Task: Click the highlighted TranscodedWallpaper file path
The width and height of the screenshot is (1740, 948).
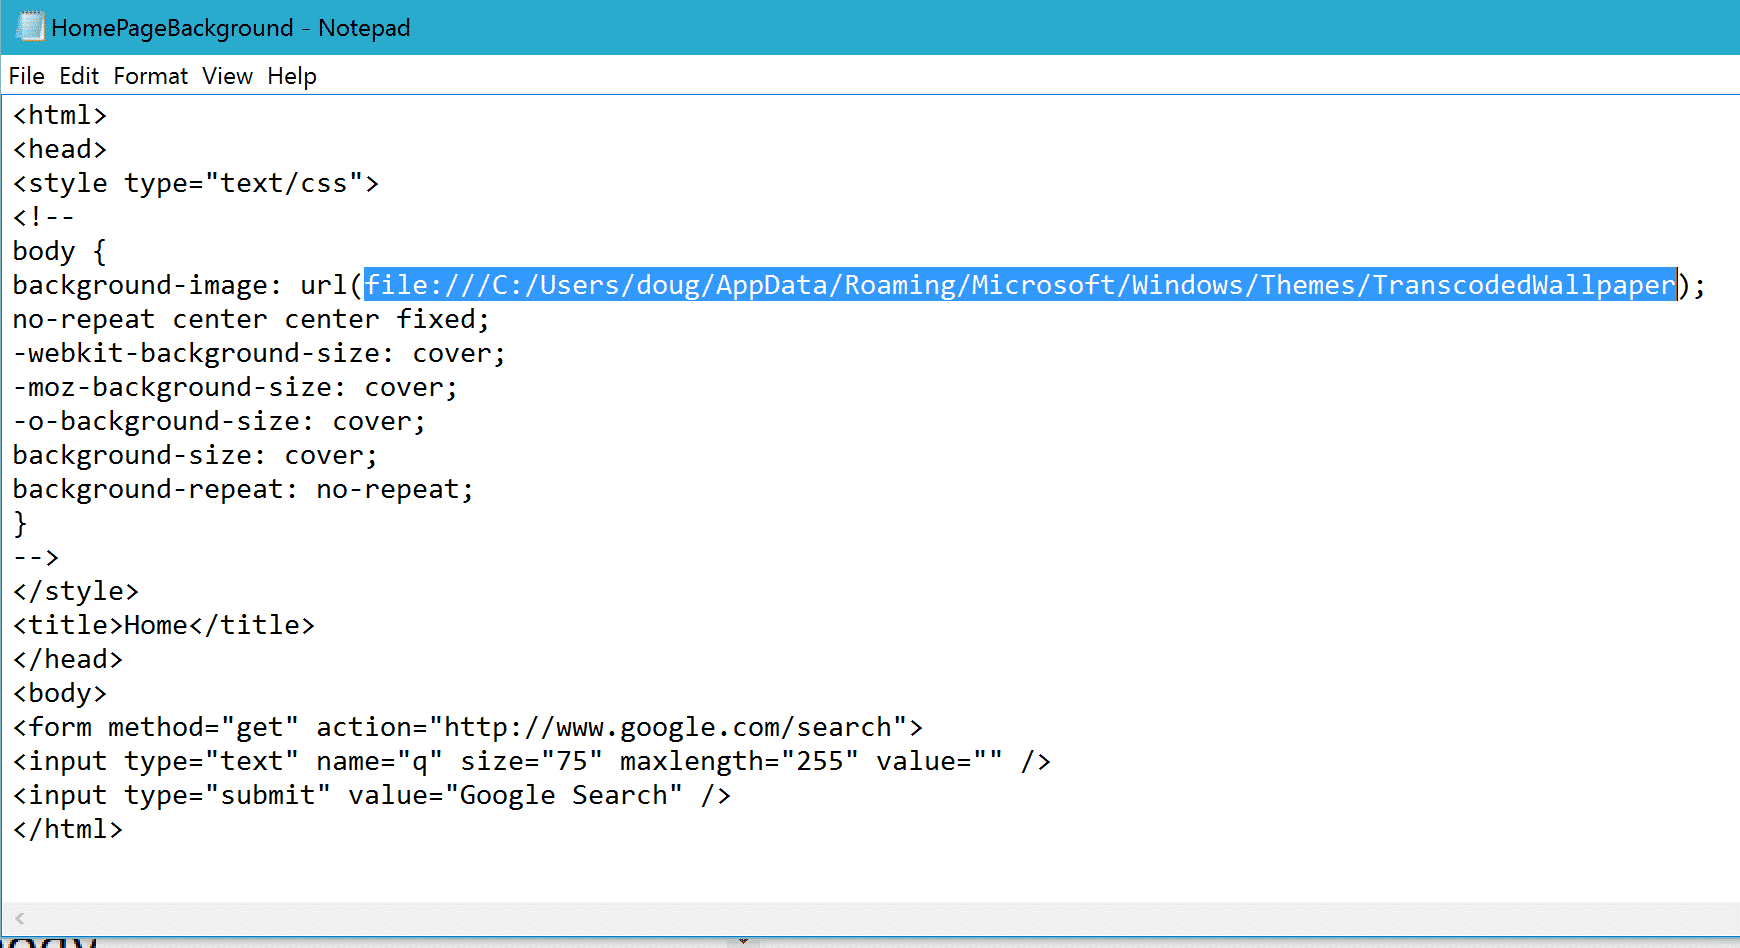Action: (1020, 285)
